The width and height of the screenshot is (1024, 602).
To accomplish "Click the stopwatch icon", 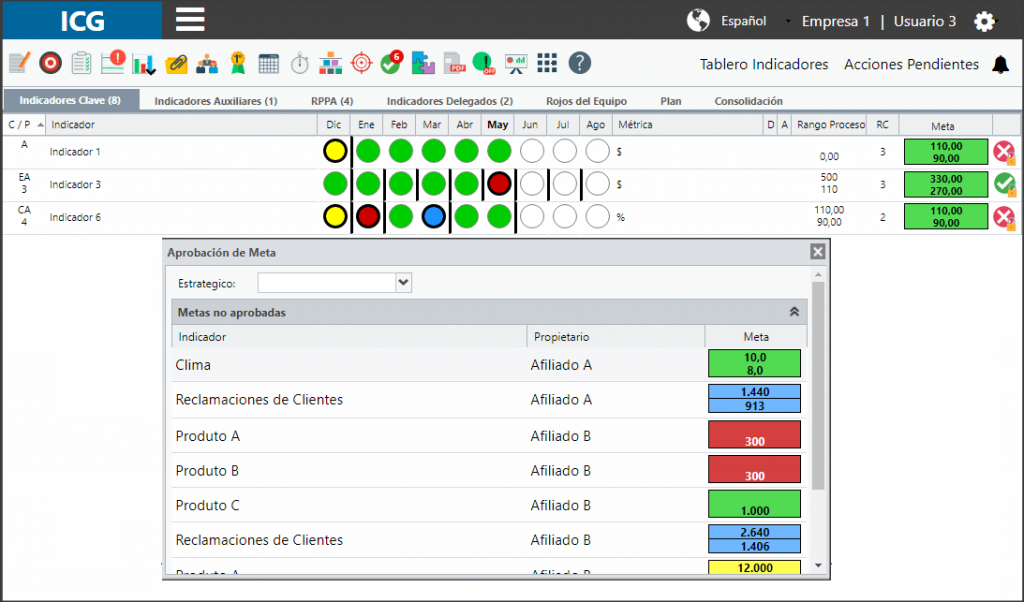I will 300,63.
